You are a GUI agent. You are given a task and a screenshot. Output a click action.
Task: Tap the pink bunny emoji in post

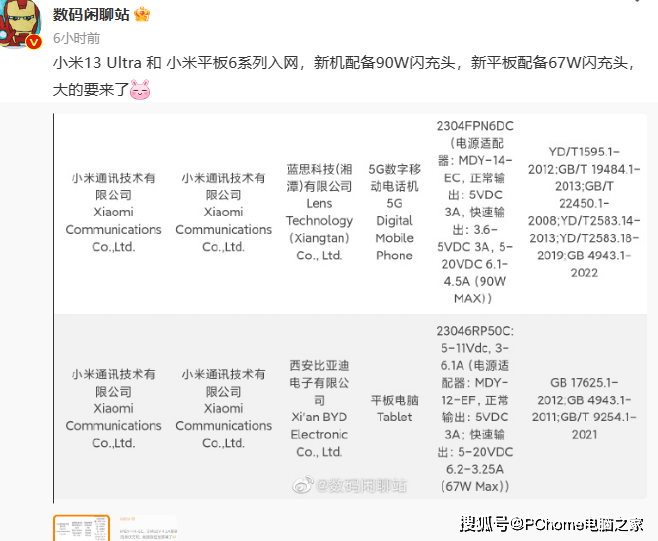140,89
